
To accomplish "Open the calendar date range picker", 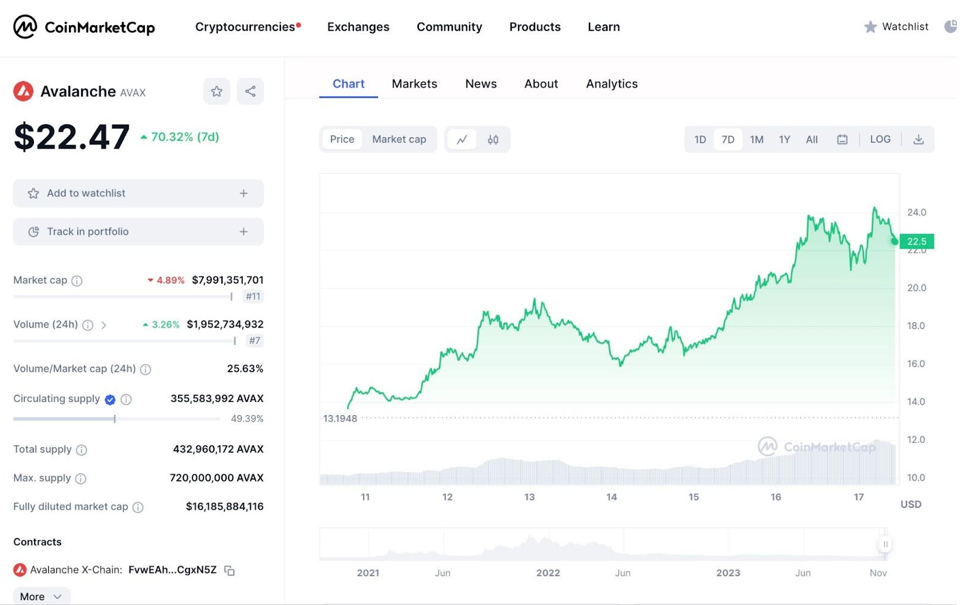I will pos(842,140).
